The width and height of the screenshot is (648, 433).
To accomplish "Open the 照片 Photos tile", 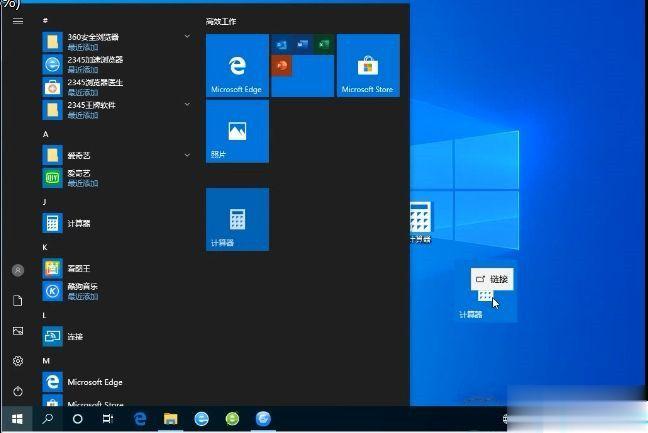I will click(237, 131).
